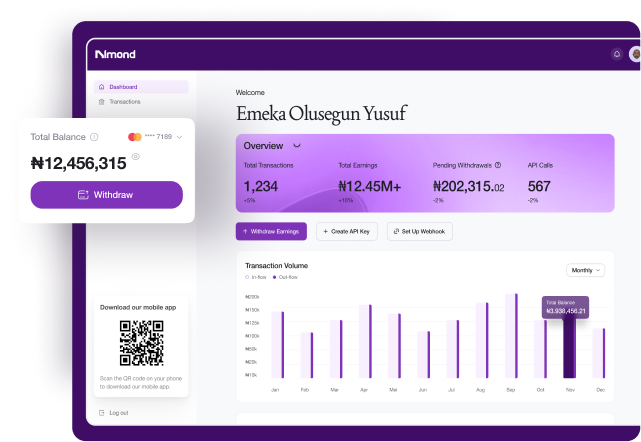Open Transactions from the sidebar
This screenshot has height=442, width=641.
coord(124,102)
